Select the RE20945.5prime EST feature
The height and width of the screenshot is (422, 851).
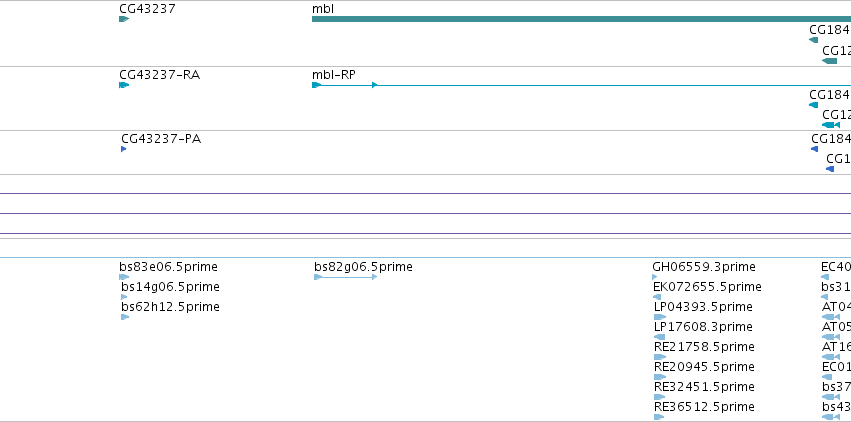click(x=660, y=378)
